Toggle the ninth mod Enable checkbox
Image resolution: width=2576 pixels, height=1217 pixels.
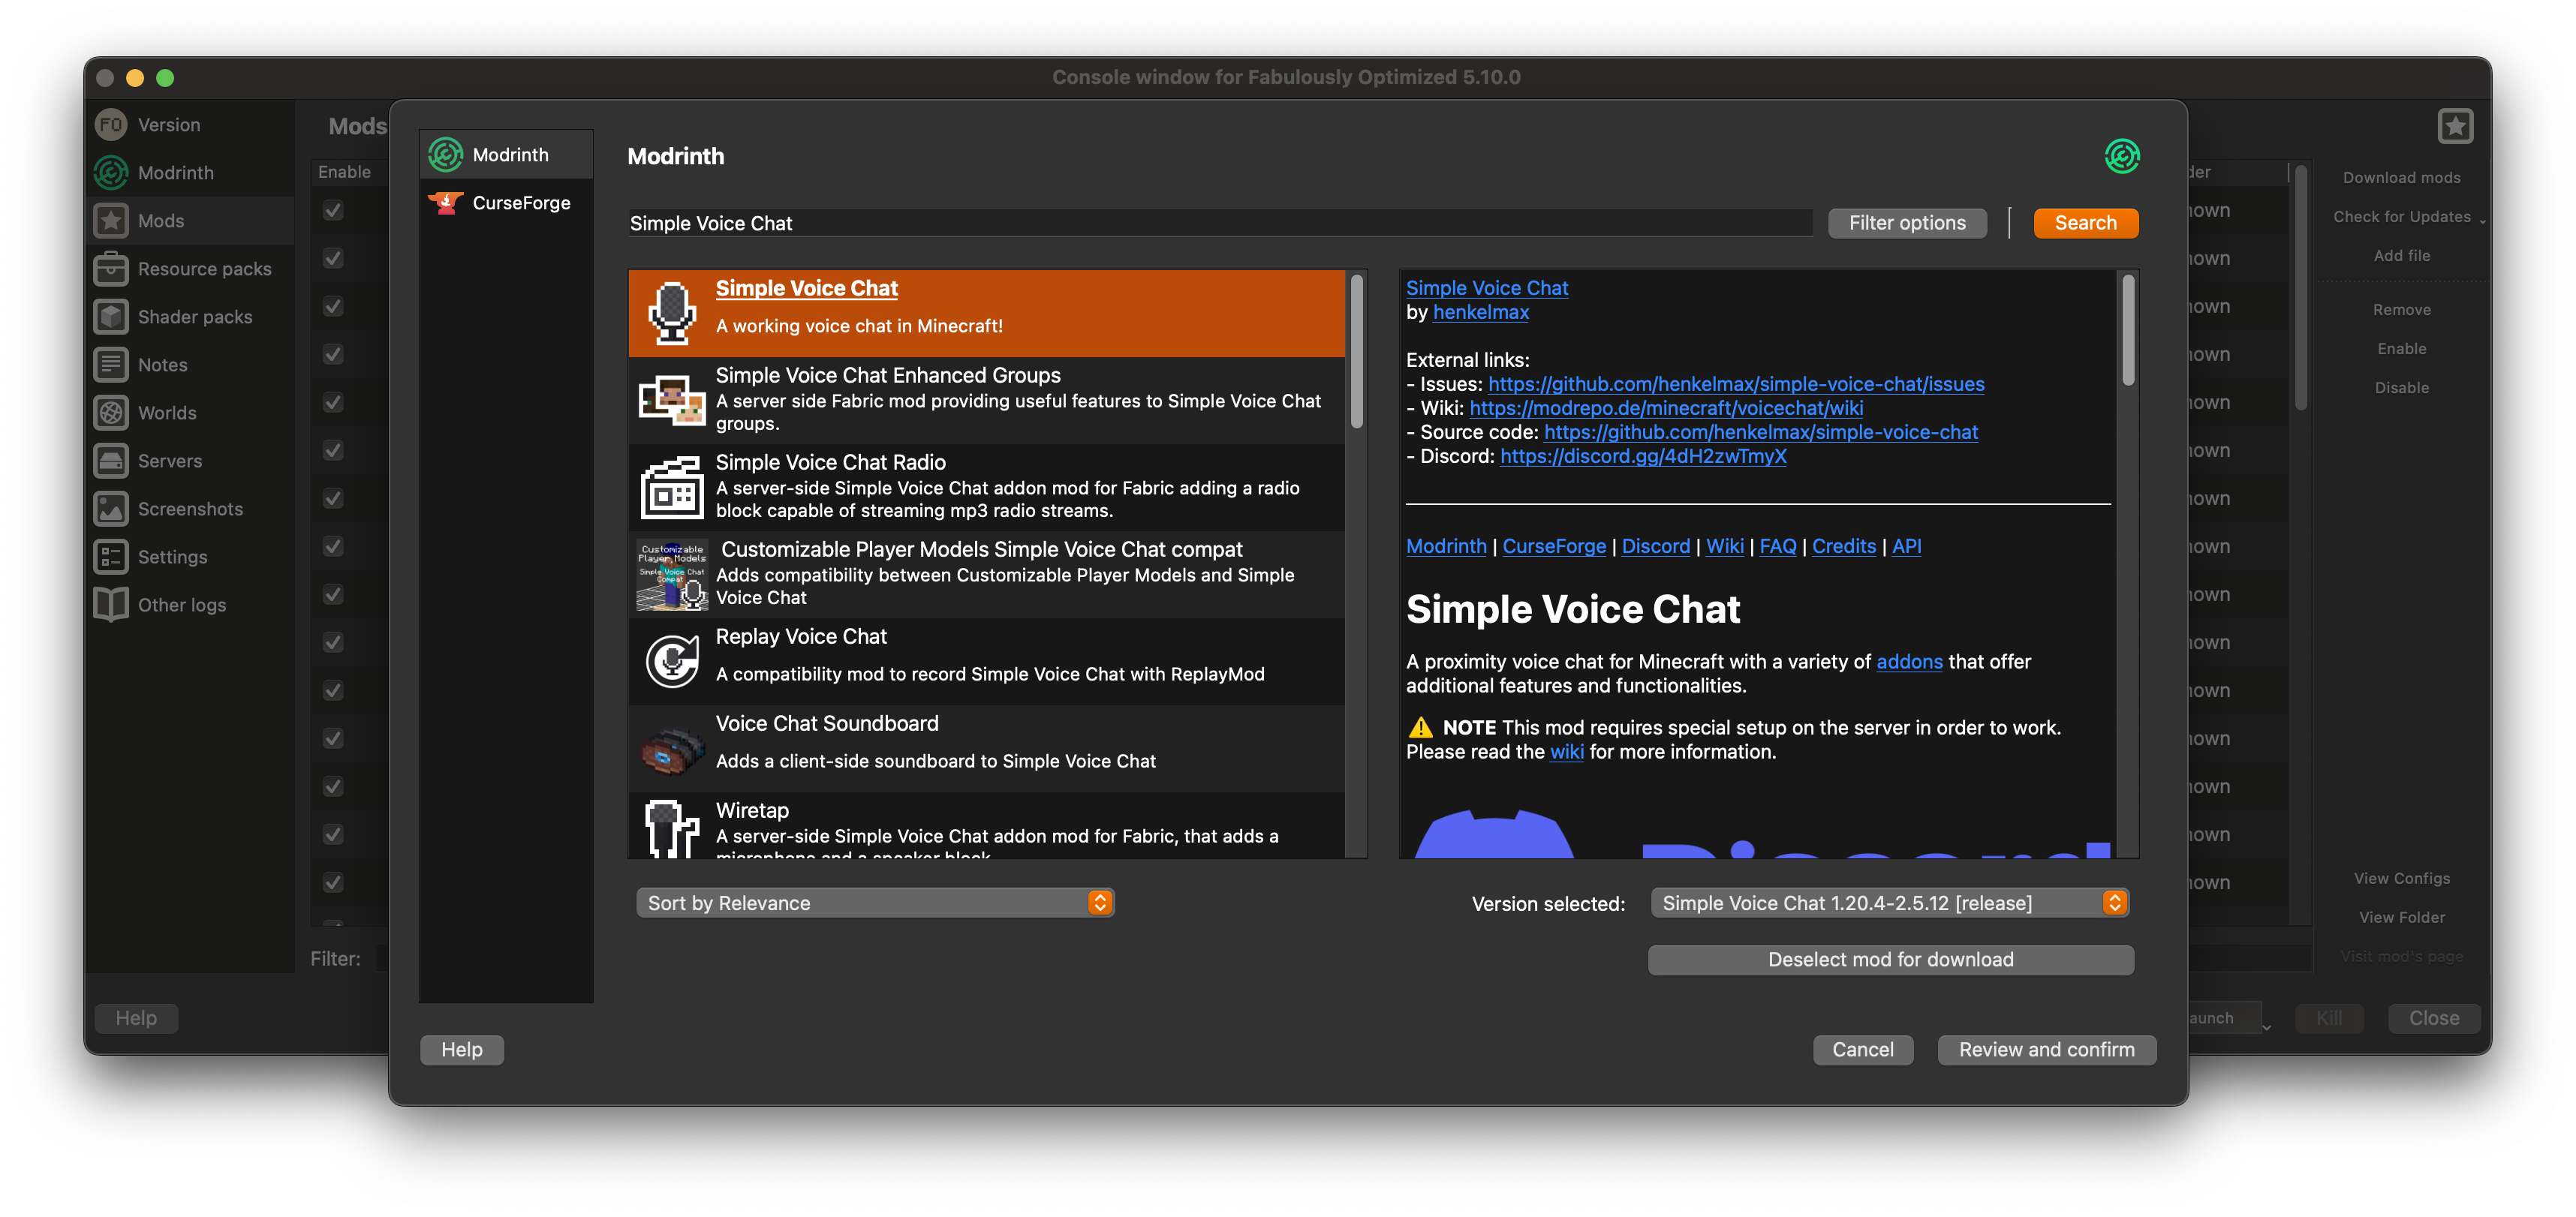click(x=333, y=595)
